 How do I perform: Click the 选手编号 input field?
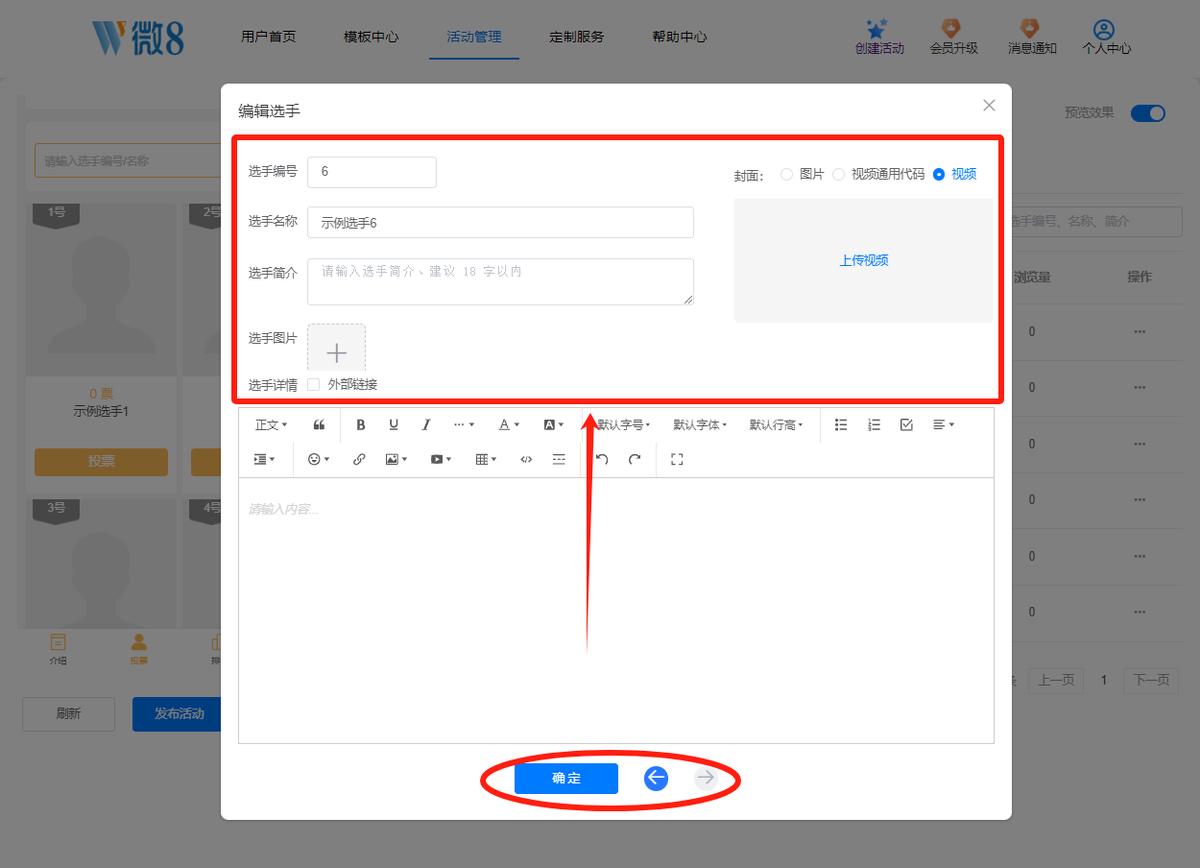[x=372, y=172]
